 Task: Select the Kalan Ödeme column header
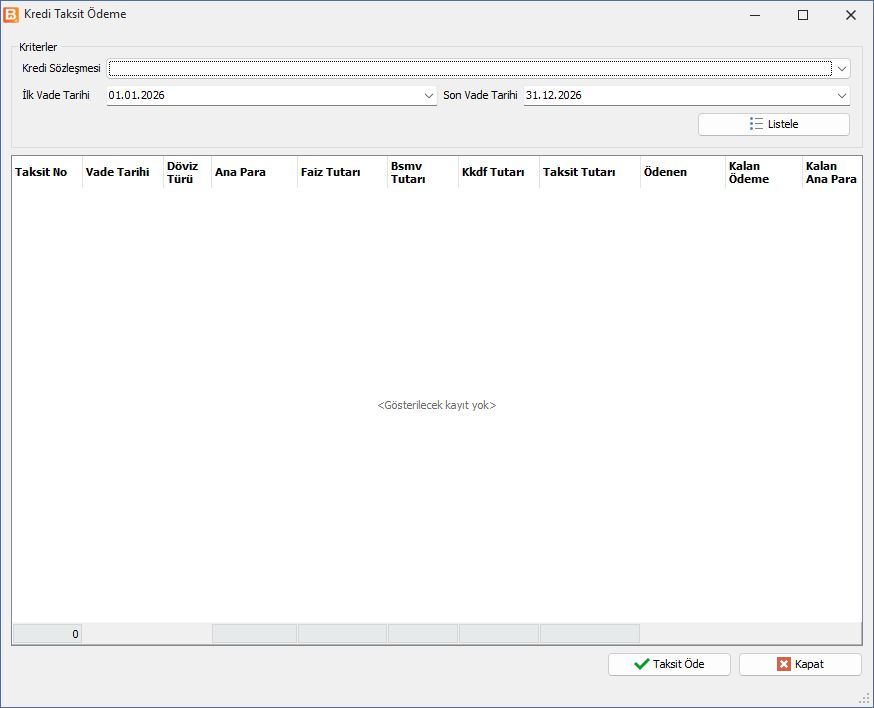[764, 172]
